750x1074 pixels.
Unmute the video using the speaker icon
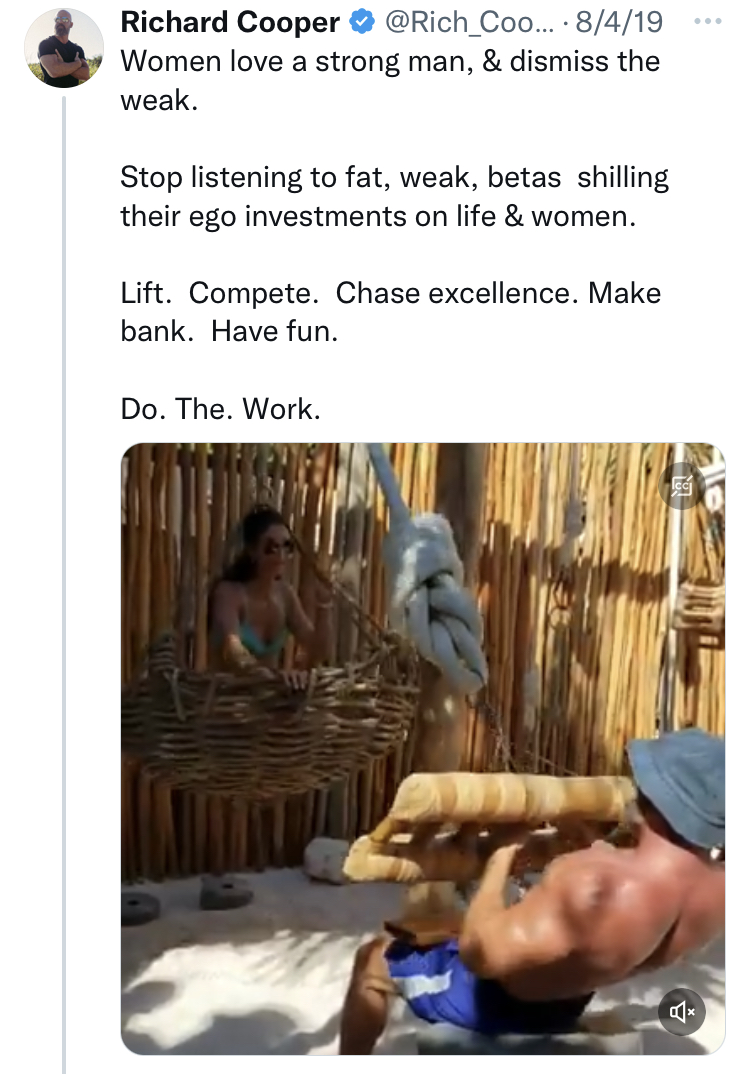pos(683,1010)
